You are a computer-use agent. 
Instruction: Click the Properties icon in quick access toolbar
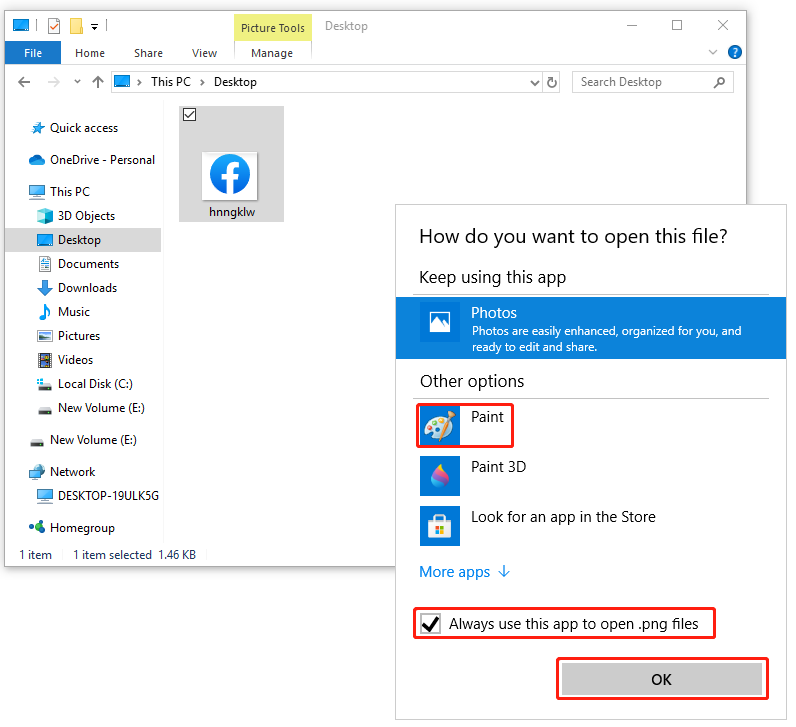[54, 25]
